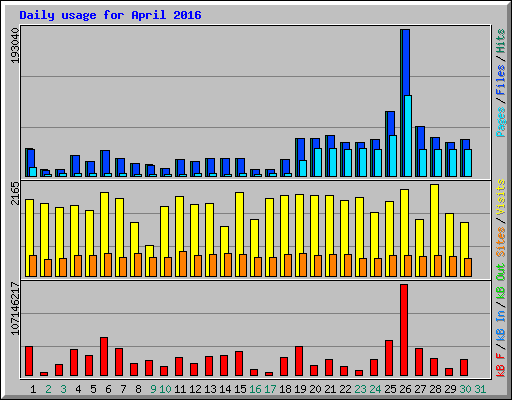Image resolution: width=512 pixels, height=400 pixels.
Task: Select day 28 on the date axis
Action: [435, 389]
